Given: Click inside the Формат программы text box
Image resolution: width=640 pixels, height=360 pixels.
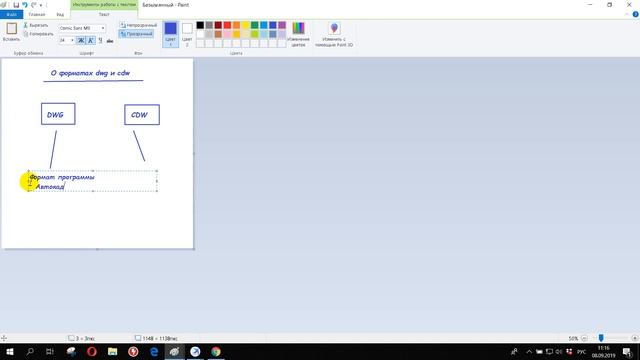Looking at the screenshot, I should tap(93, 181).
